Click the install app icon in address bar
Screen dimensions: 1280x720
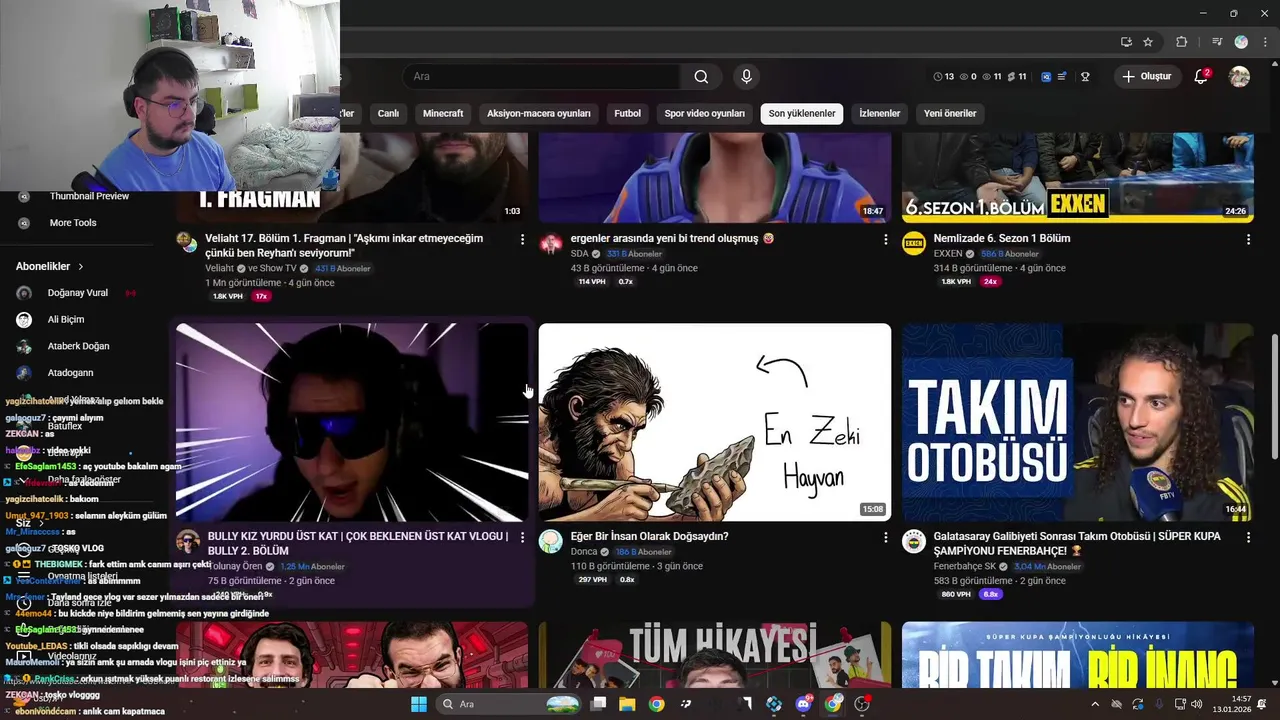(1126, 42)
